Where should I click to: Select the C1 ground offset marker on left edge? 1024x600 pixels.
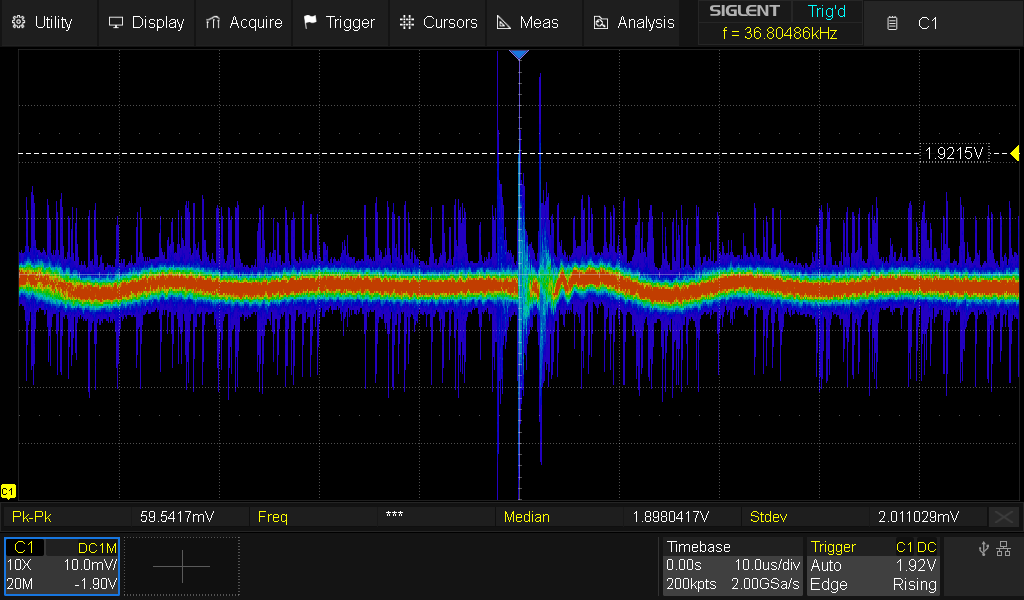coord(8,491)
